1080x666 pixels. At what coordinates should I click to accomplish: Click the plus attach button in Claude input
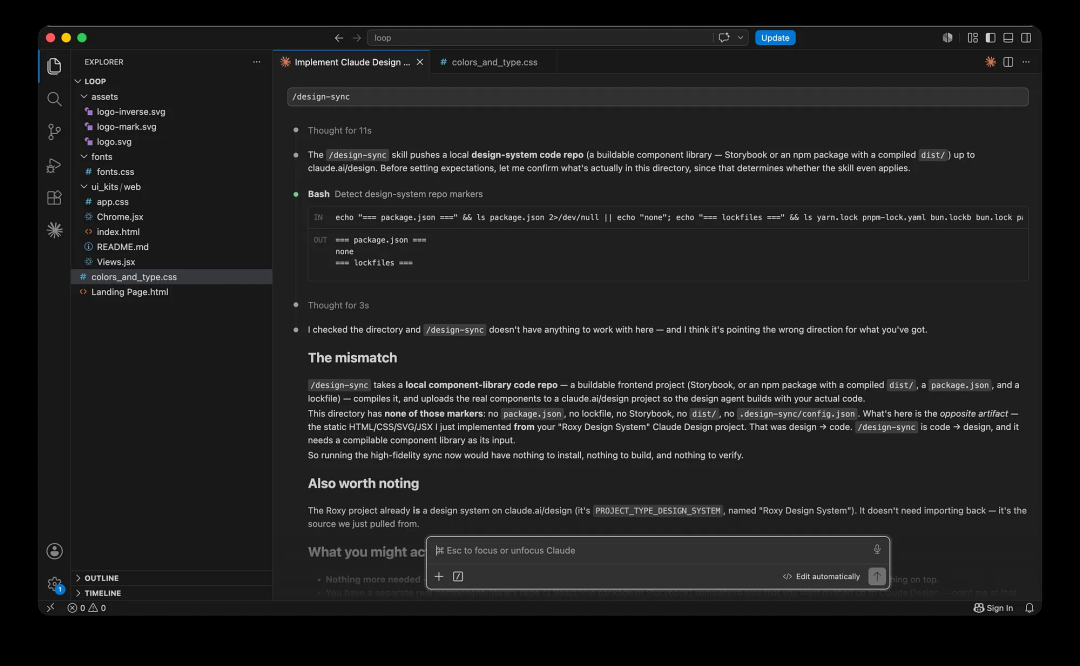[x=439, y=576]
